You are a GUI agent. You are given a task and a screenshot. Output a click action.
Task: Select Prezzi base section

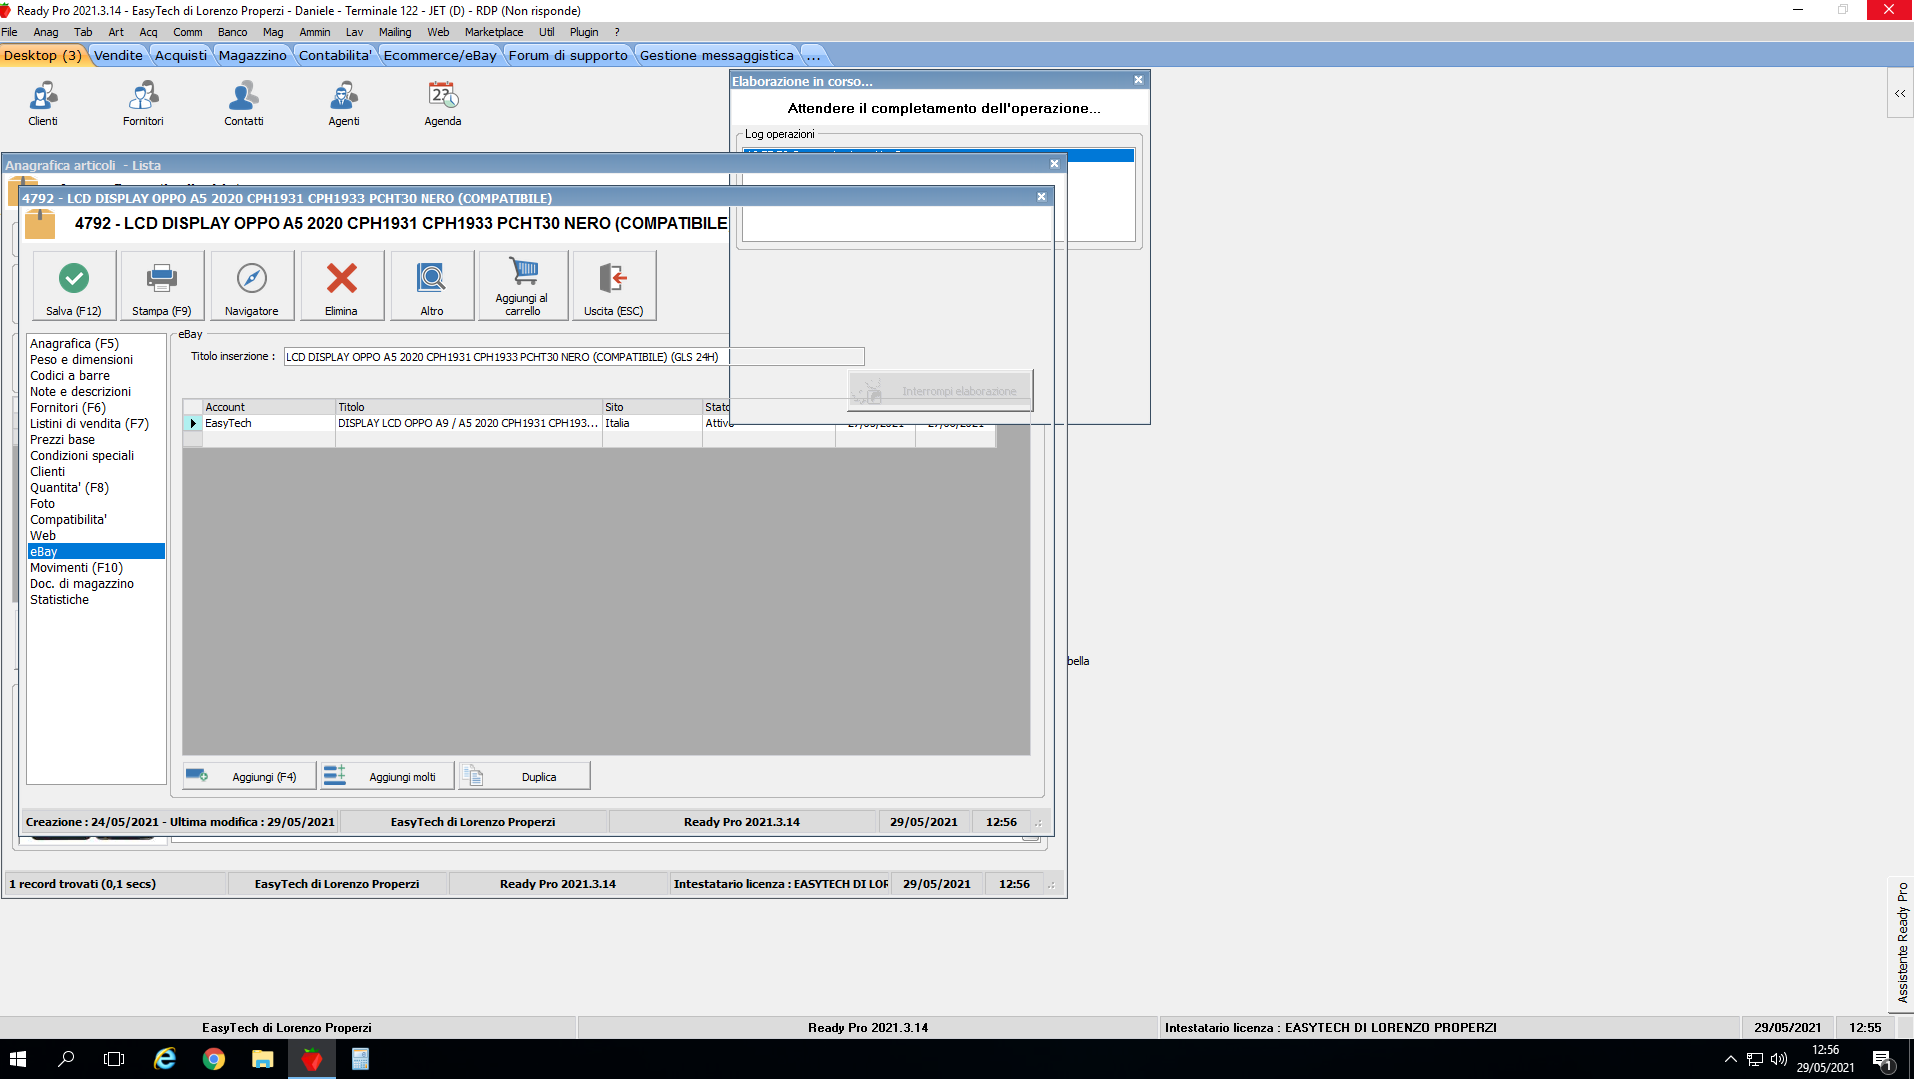tap(96, 440)
